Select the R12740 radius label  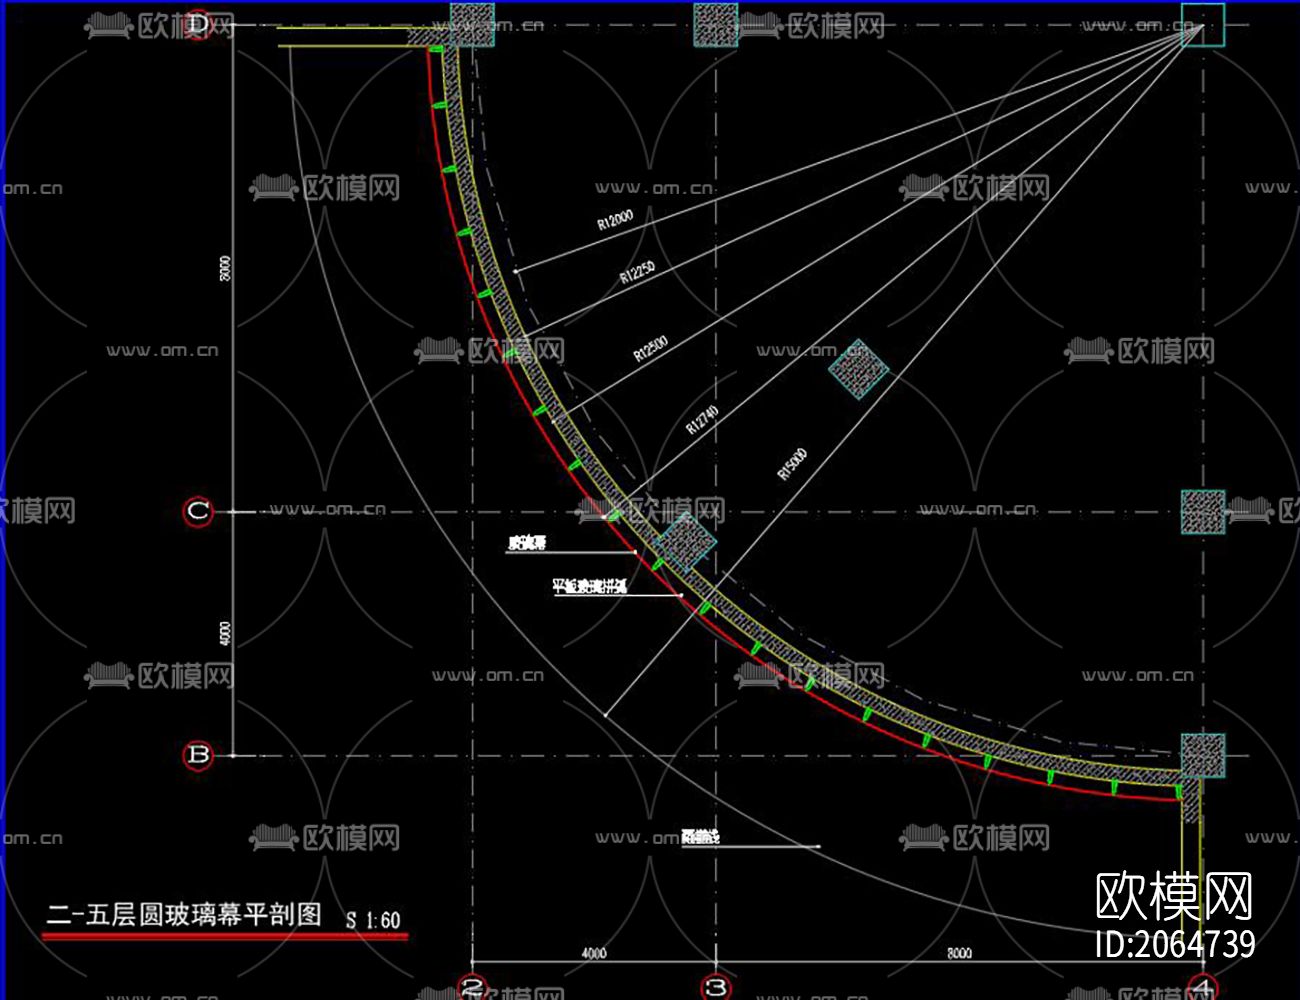(703, 420)
